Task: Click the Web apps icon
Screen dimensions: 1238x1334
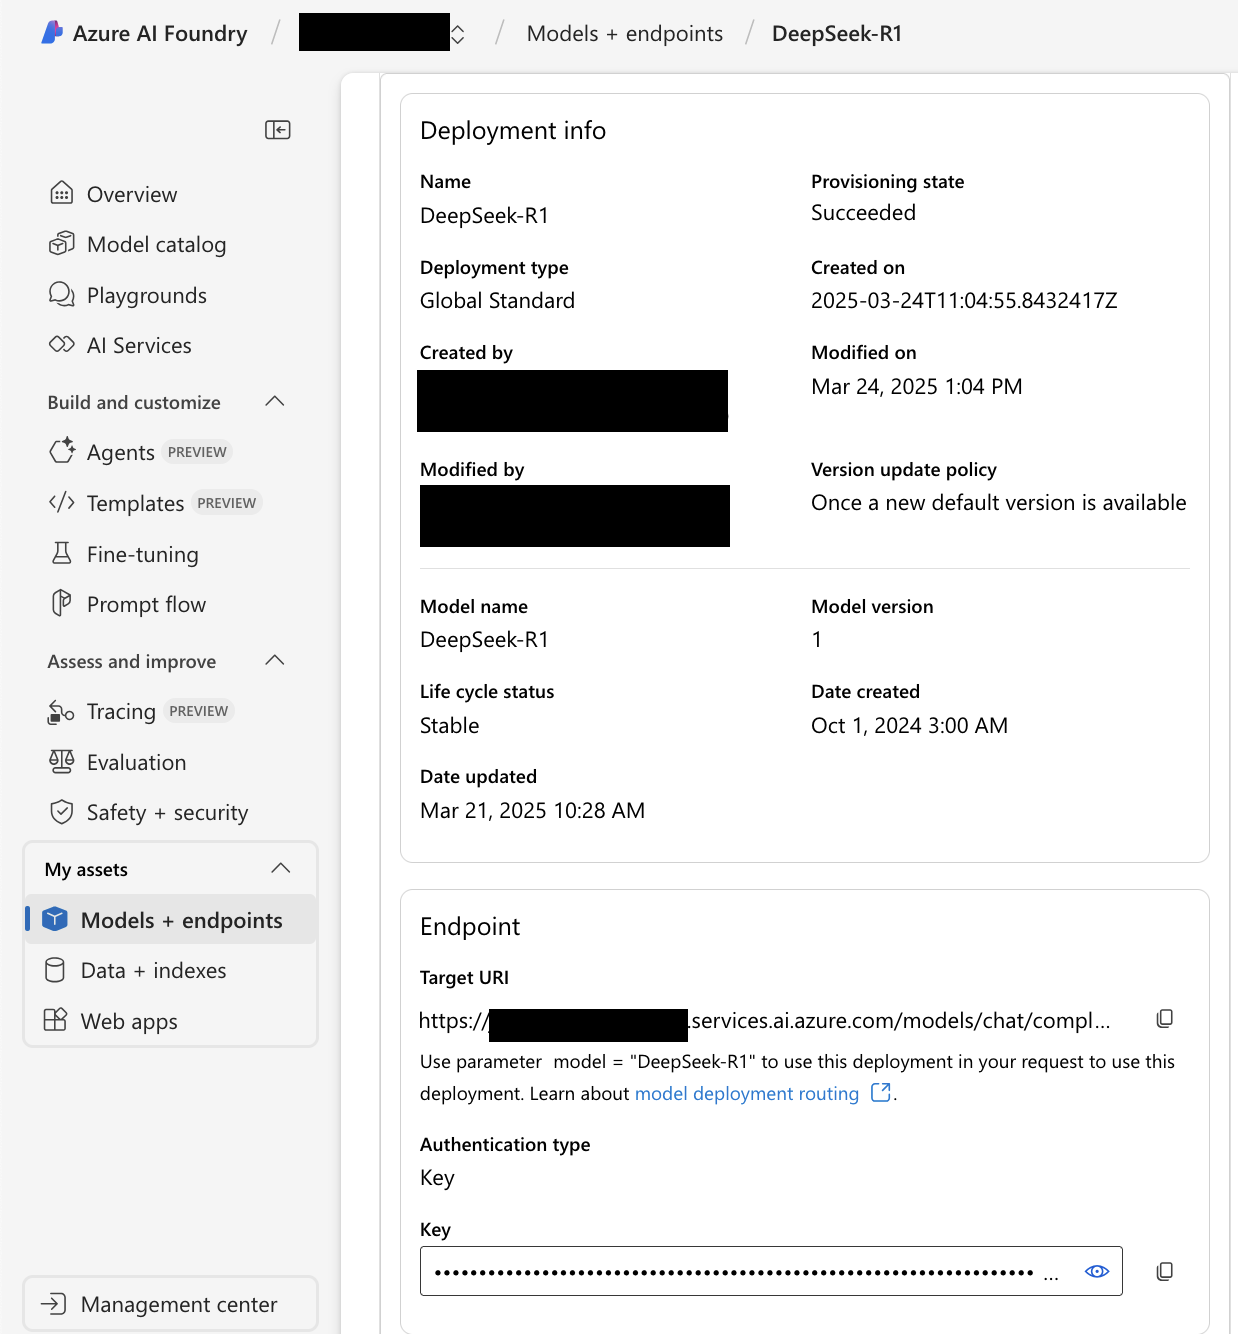Action: click(55, 1020)
